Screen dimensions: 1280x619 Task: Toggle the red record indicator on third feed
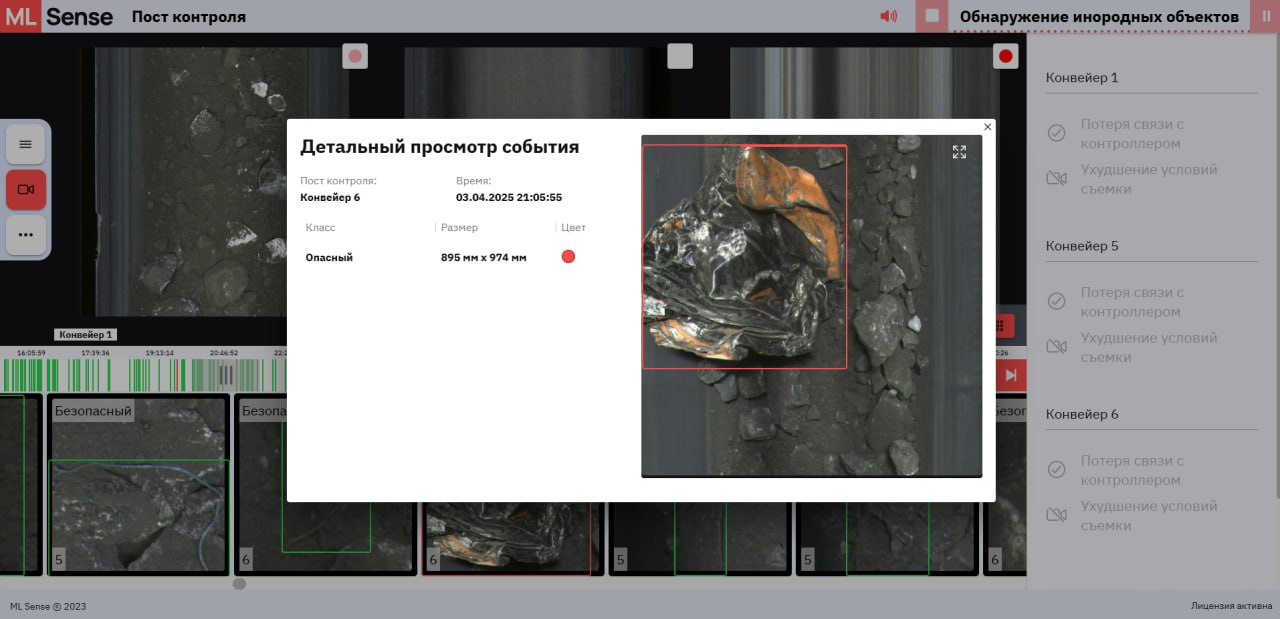coord(1006,56)
